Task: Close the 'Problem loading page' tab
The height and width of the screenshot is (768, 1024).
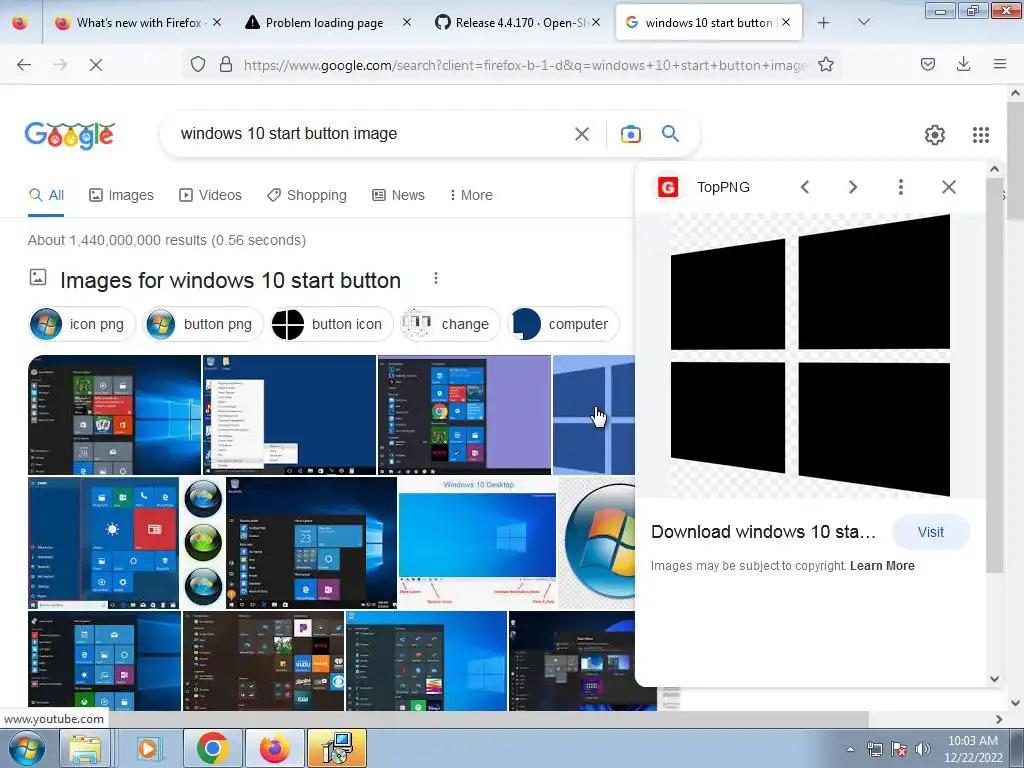Action: click(x=406, y=23)
